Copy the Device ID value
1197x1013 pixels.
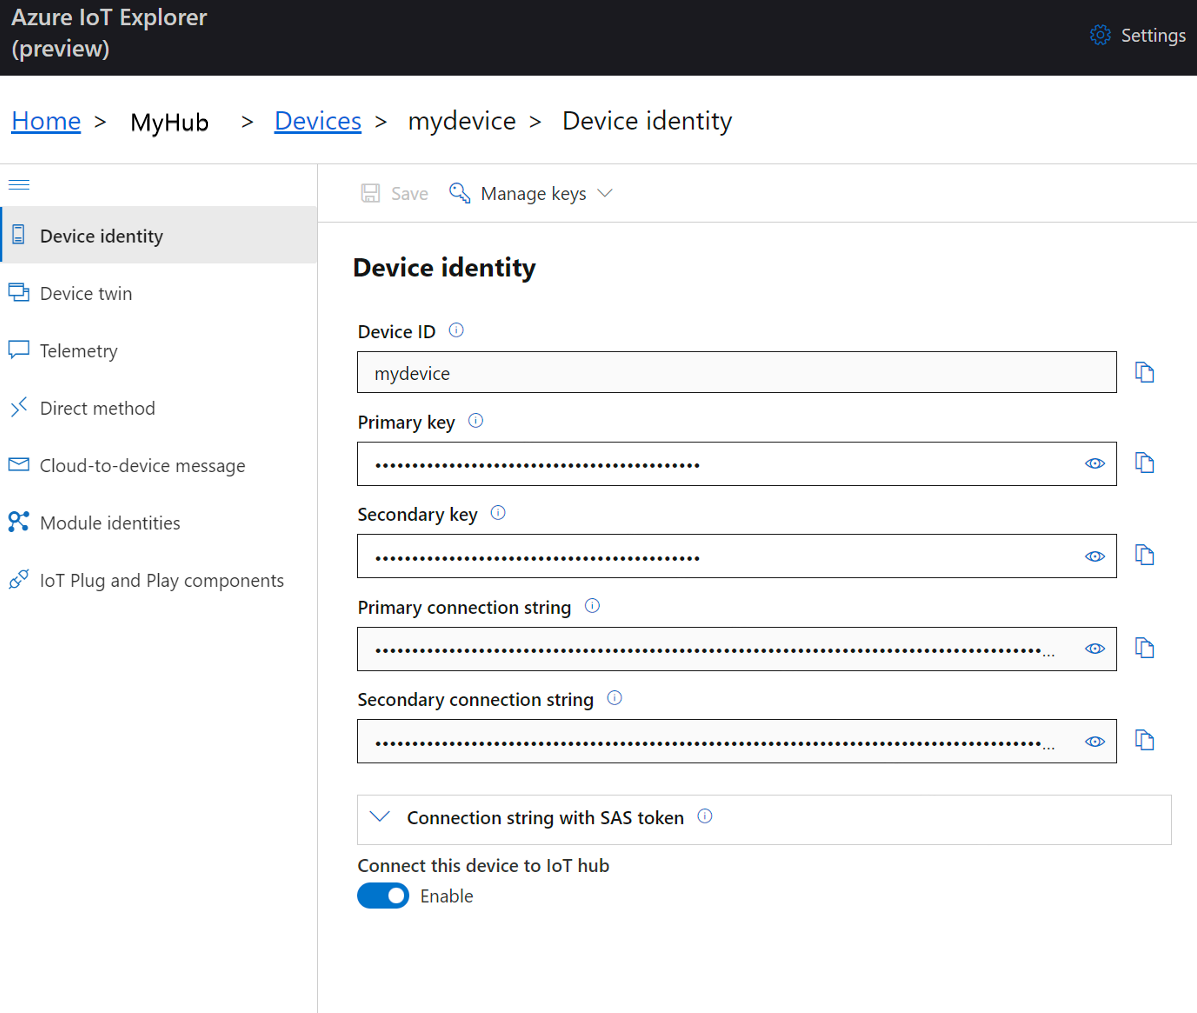[x=1144, y=371]
